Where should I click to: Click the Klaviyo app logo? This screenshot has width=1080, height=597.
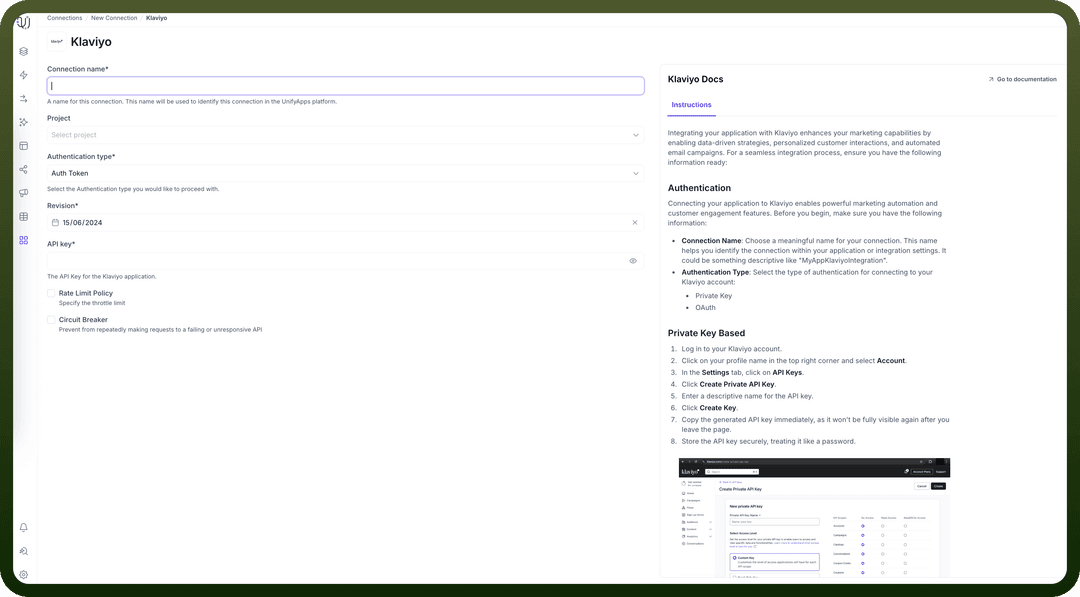(x=57, y=41)
